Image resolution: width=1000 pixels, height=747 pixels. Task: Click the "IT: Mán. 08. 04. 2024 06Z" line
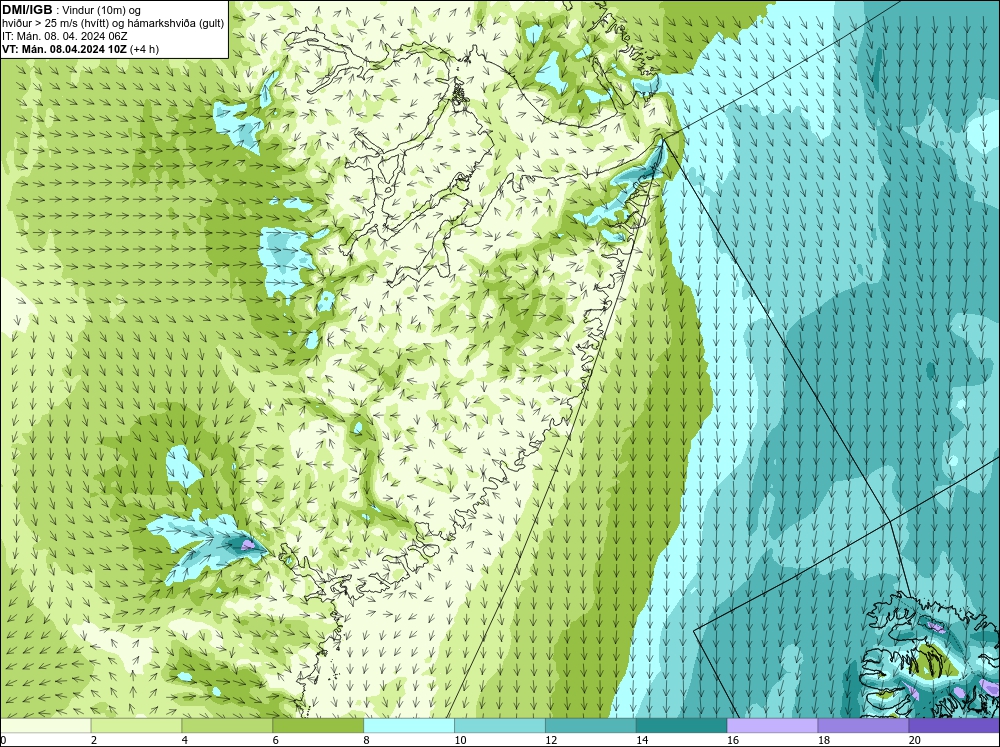coord(64,36)
